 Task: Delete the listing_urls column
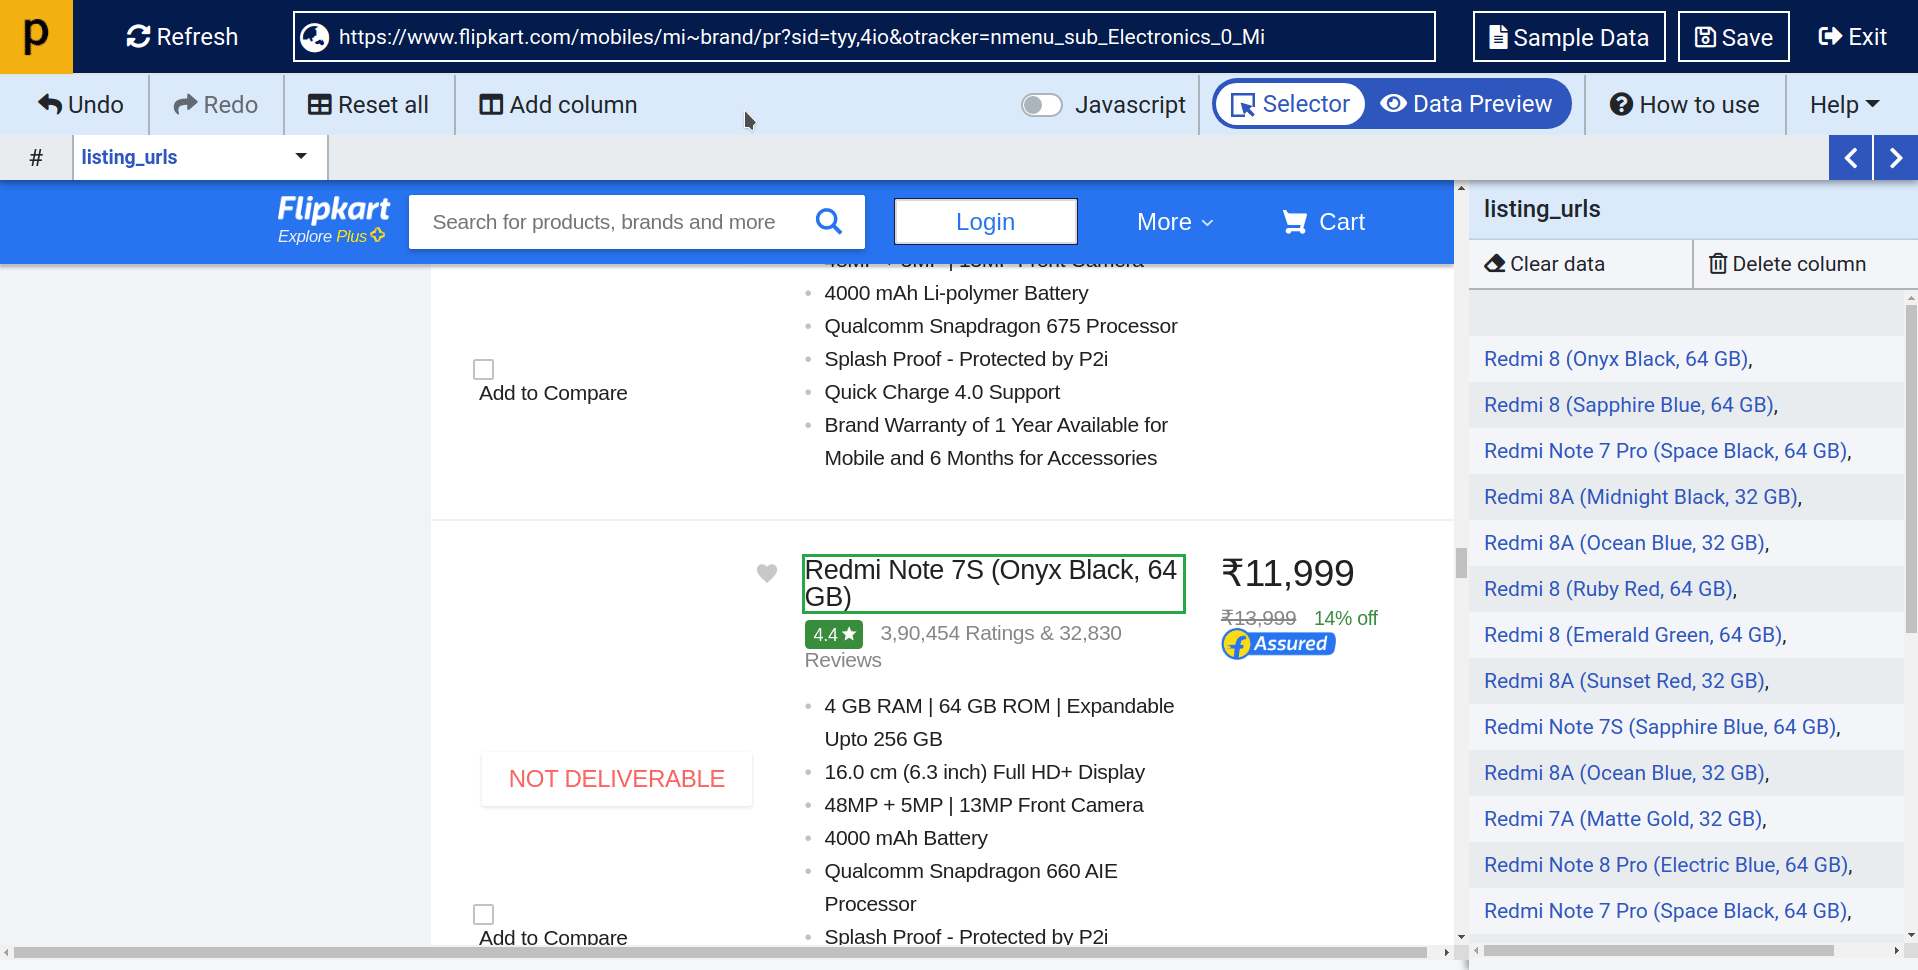[x=1788, y=264]
